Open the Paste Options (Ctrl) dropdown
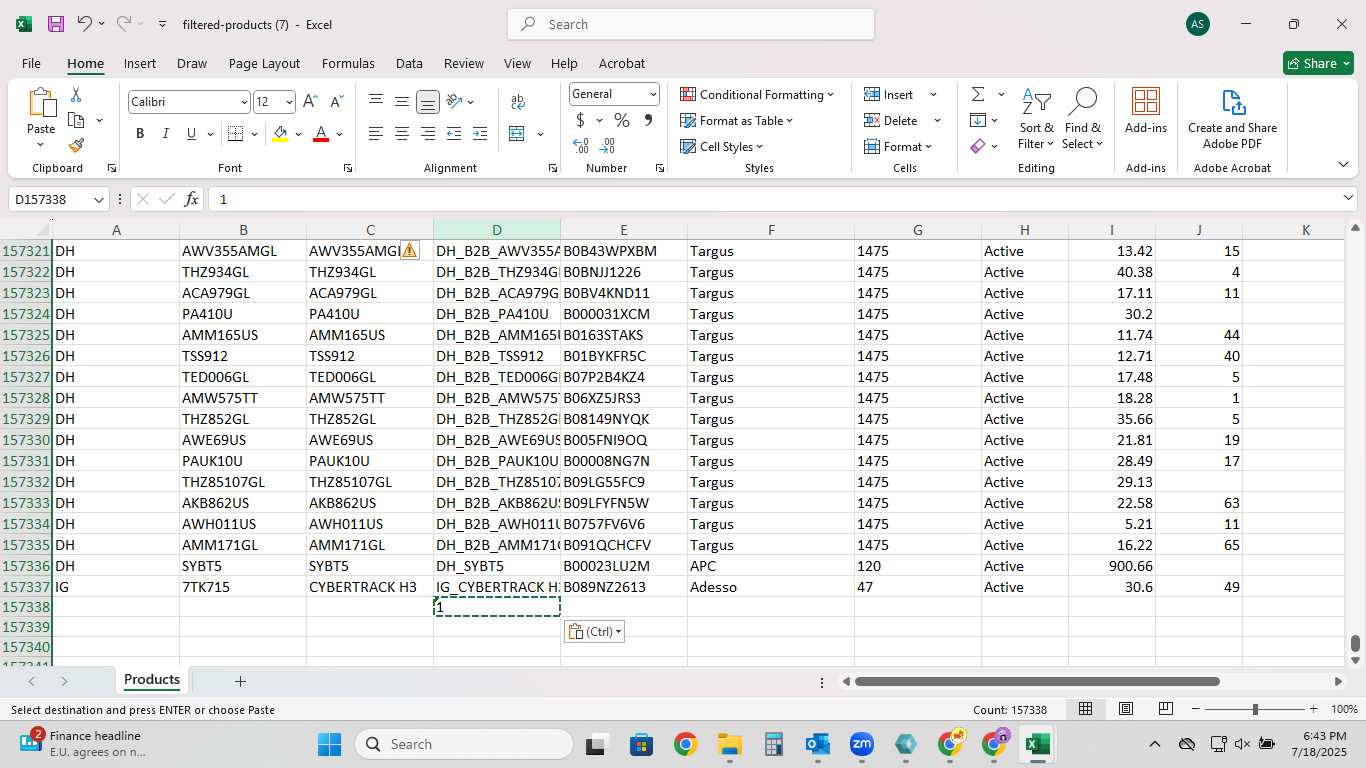 [595, 632]
